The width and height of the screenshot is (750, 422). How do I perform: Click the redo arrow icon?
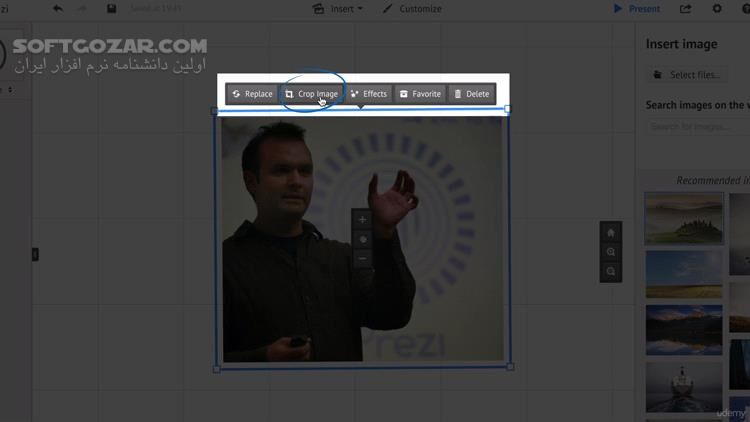click(84, 9)
